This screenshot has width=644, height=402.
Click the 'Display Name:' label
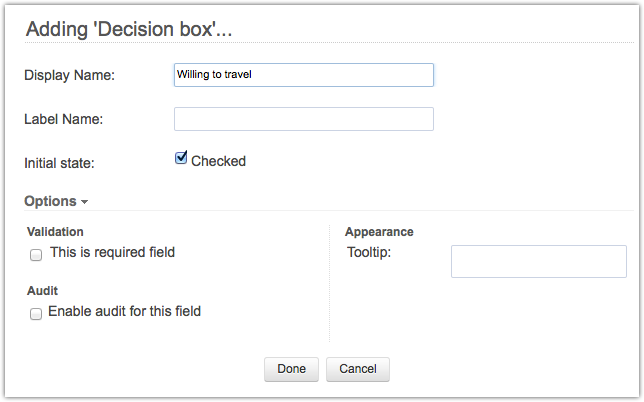(x=69, y=76)
